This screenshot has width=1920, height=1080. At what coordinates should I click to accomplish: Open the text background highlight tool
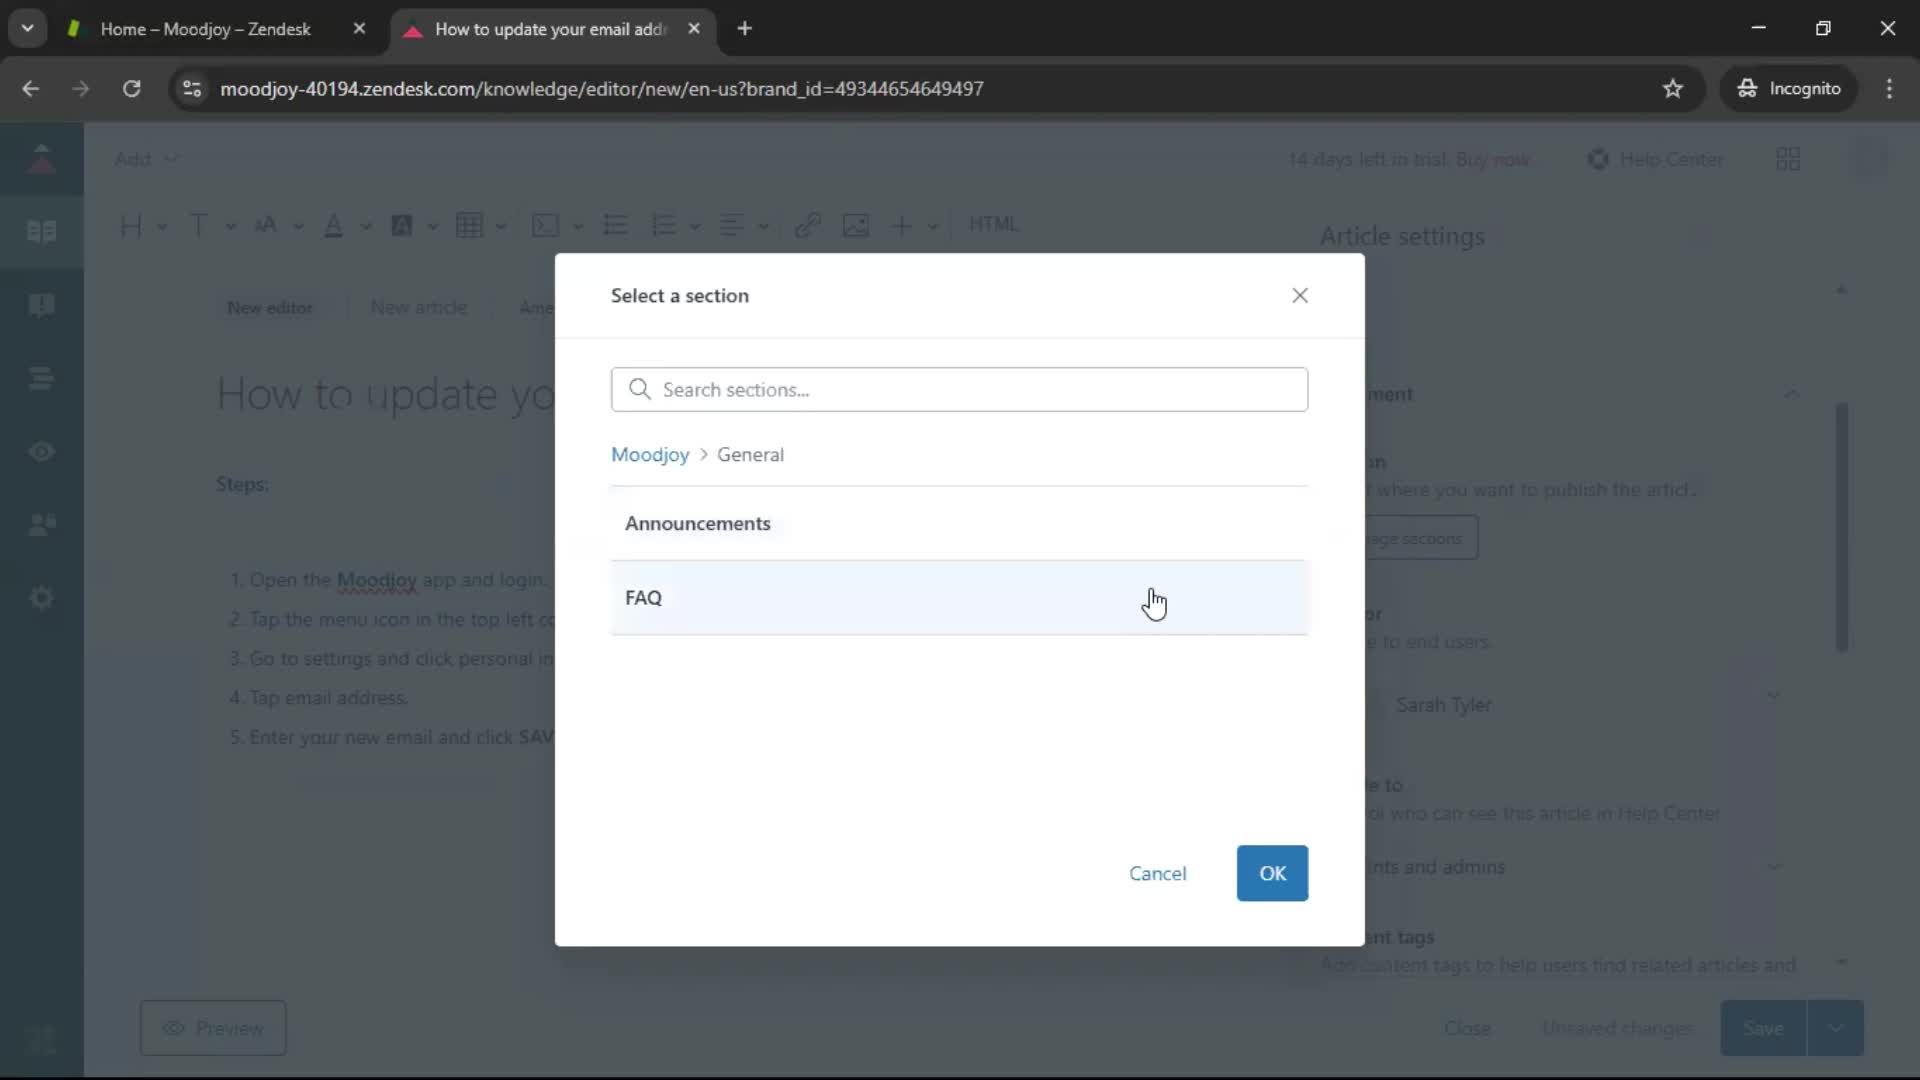click(x=413, y=225)
